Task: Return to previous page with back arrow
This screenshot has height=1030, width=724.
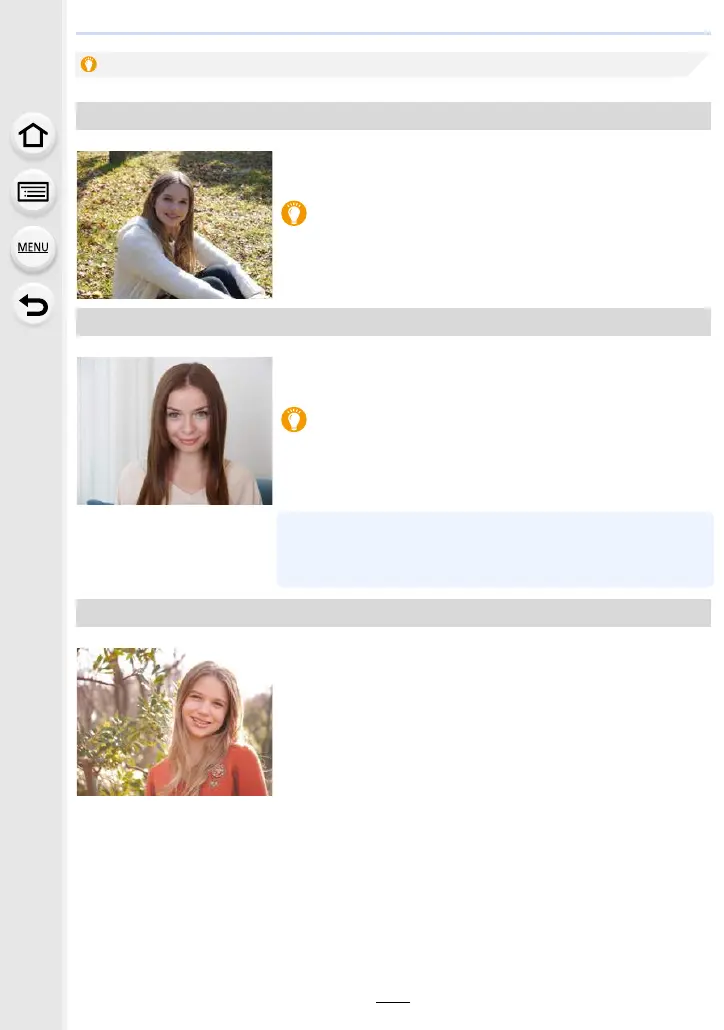Action: point(33,305)
